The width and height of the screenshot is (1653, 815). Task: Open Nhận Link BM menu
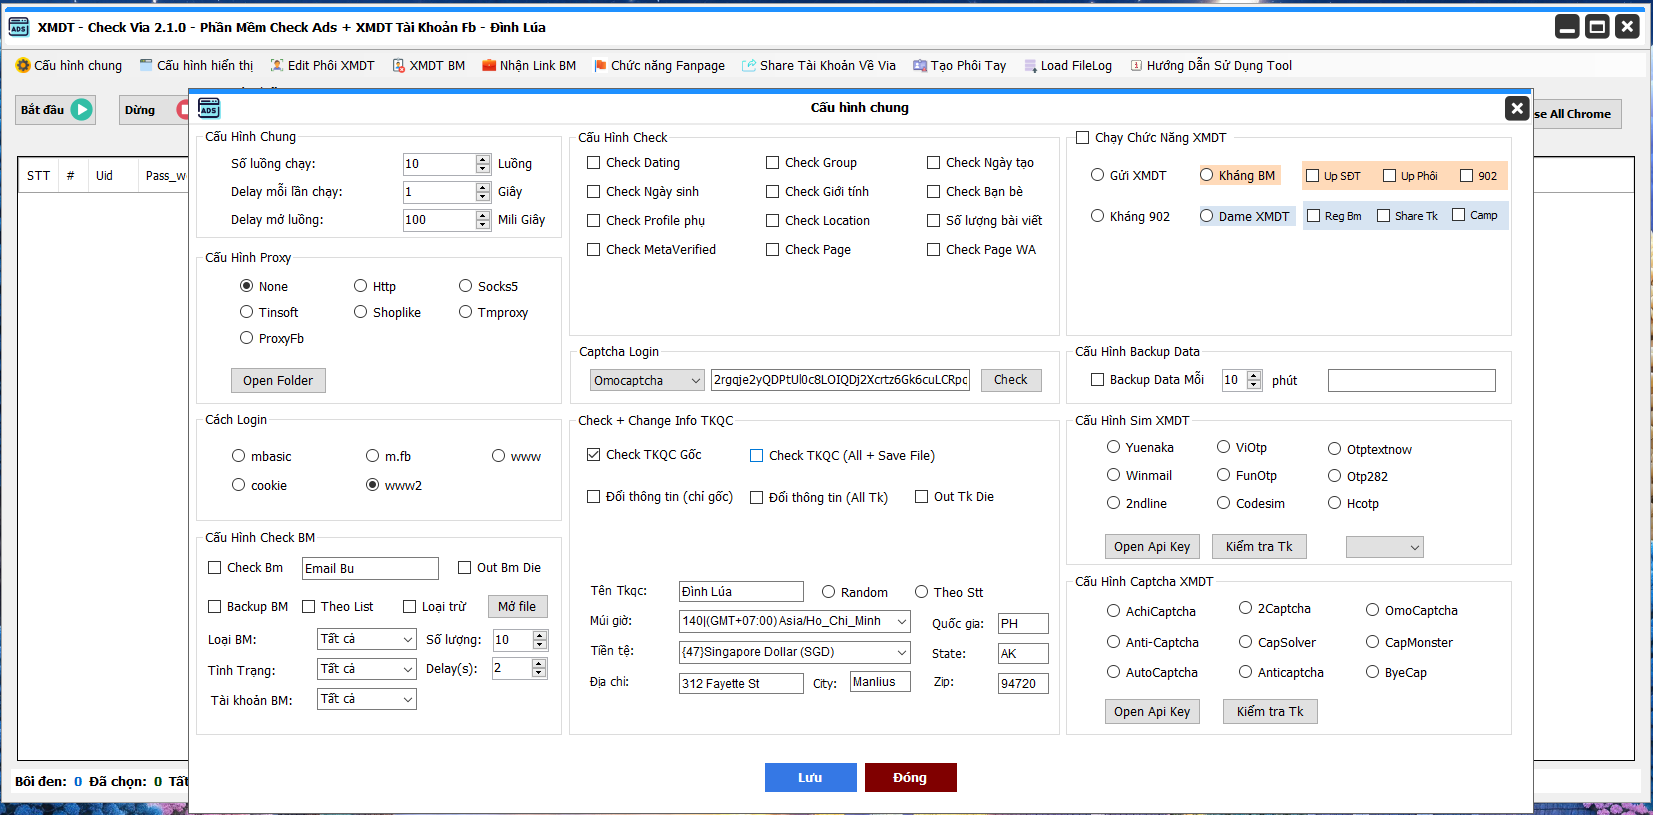pos(529,65)
